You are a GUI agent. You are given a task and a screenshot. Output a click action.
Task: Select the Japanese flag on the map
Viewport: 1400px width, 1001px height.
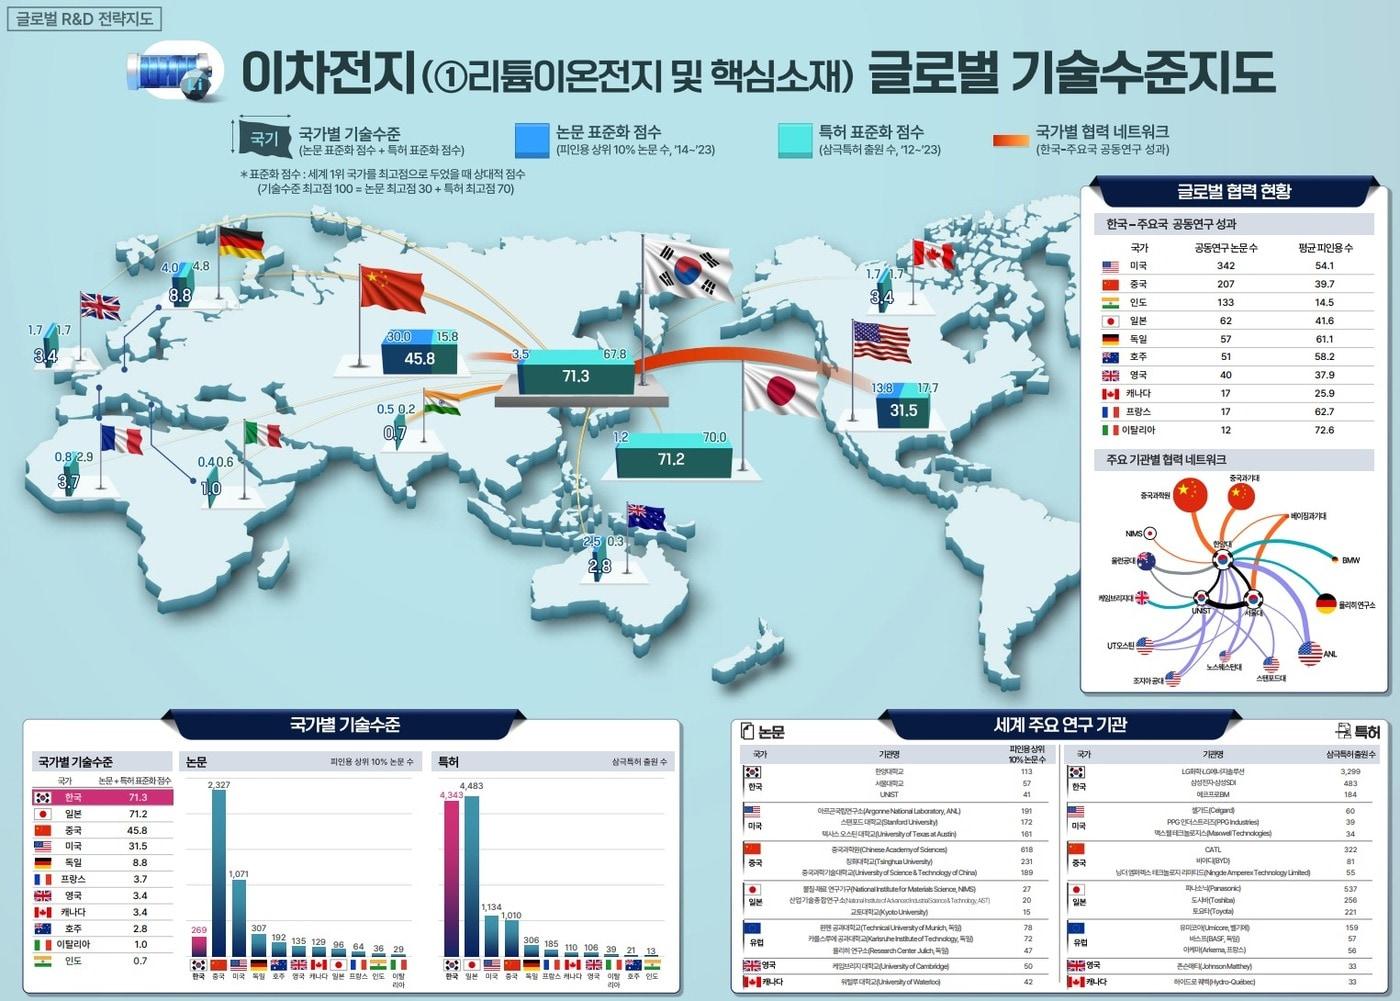780,389
